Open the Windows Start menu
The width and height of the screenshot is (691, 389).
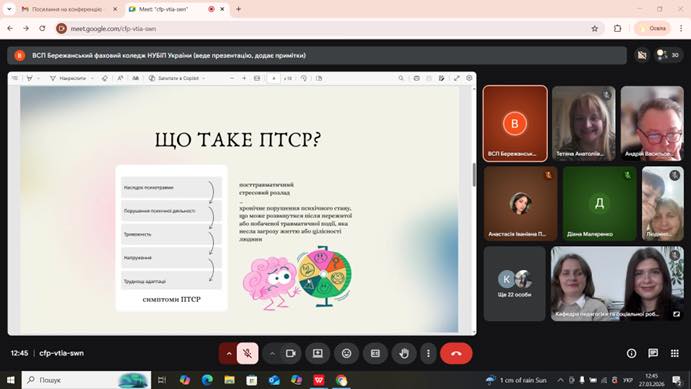(11, 380)
